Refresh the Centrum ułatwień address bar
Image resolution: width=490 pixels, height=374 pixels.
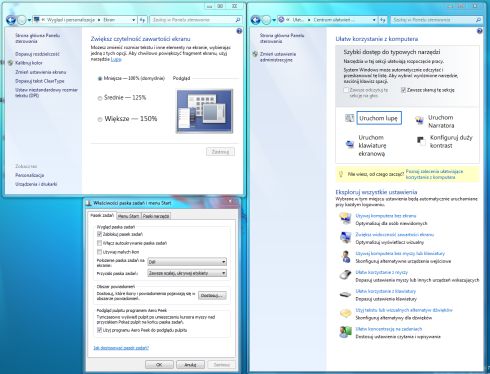pyautogui.click(x=383, y=20)
